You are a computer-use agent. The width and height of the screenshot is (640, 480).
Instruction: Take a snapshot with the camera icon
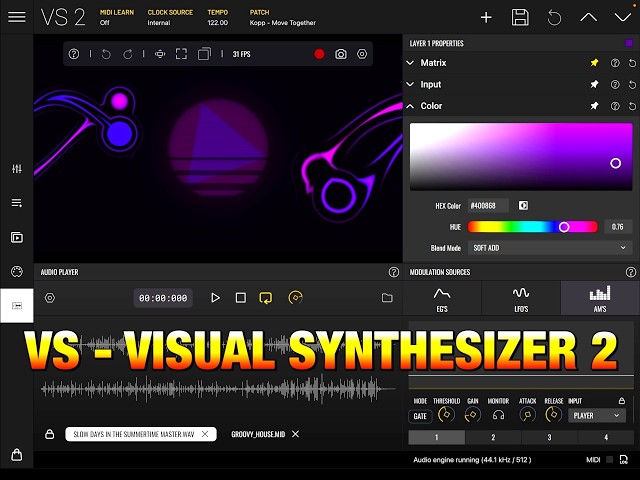point(341,54)
